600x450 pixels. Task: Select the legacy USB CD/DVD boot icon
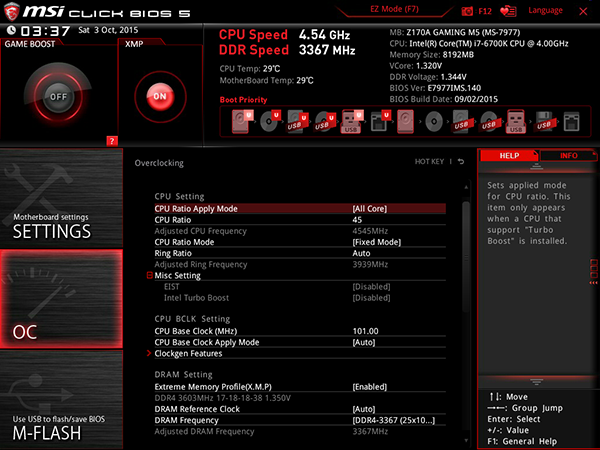pyautogui.click(x=489, y=121)
